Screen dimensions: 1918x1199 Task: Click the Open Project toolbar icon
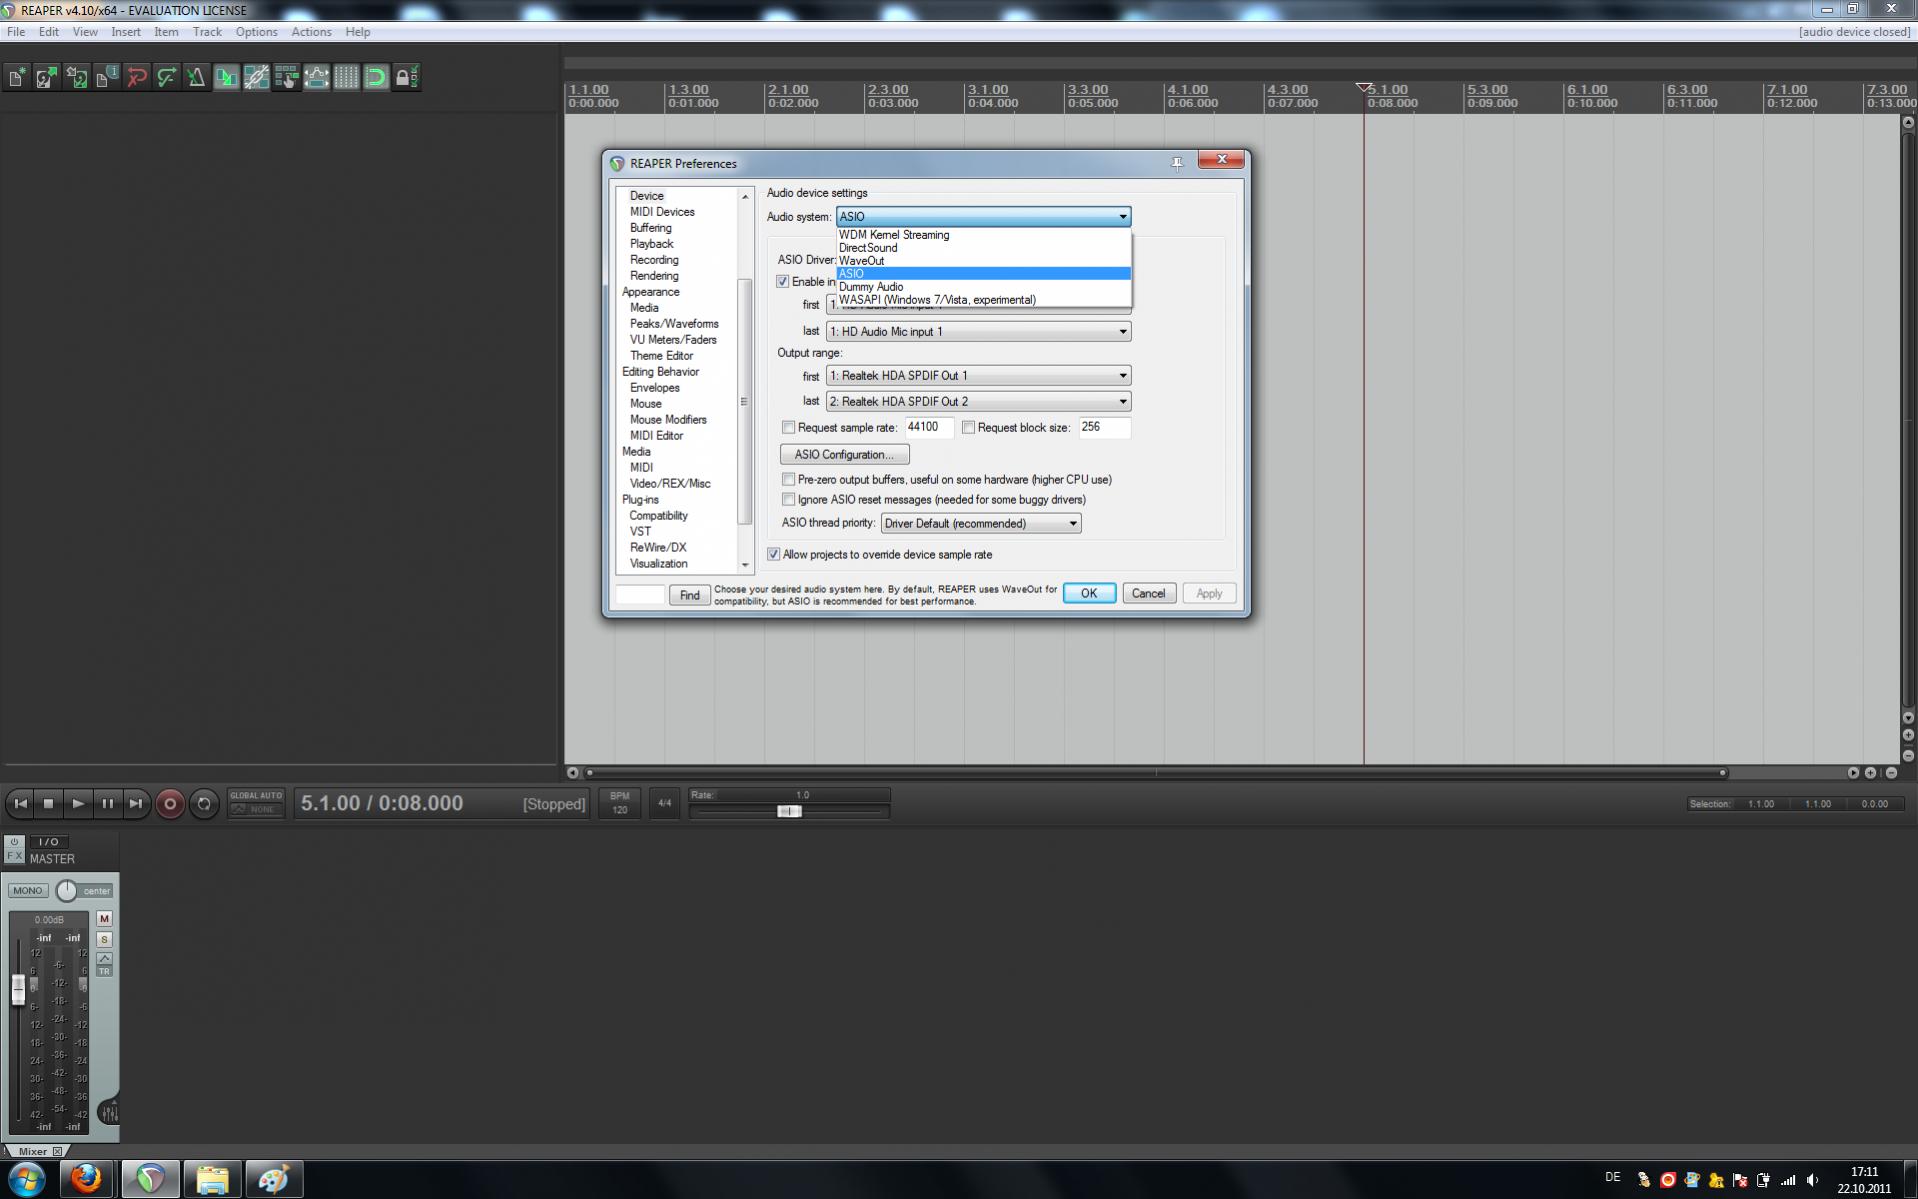[47, 77]
